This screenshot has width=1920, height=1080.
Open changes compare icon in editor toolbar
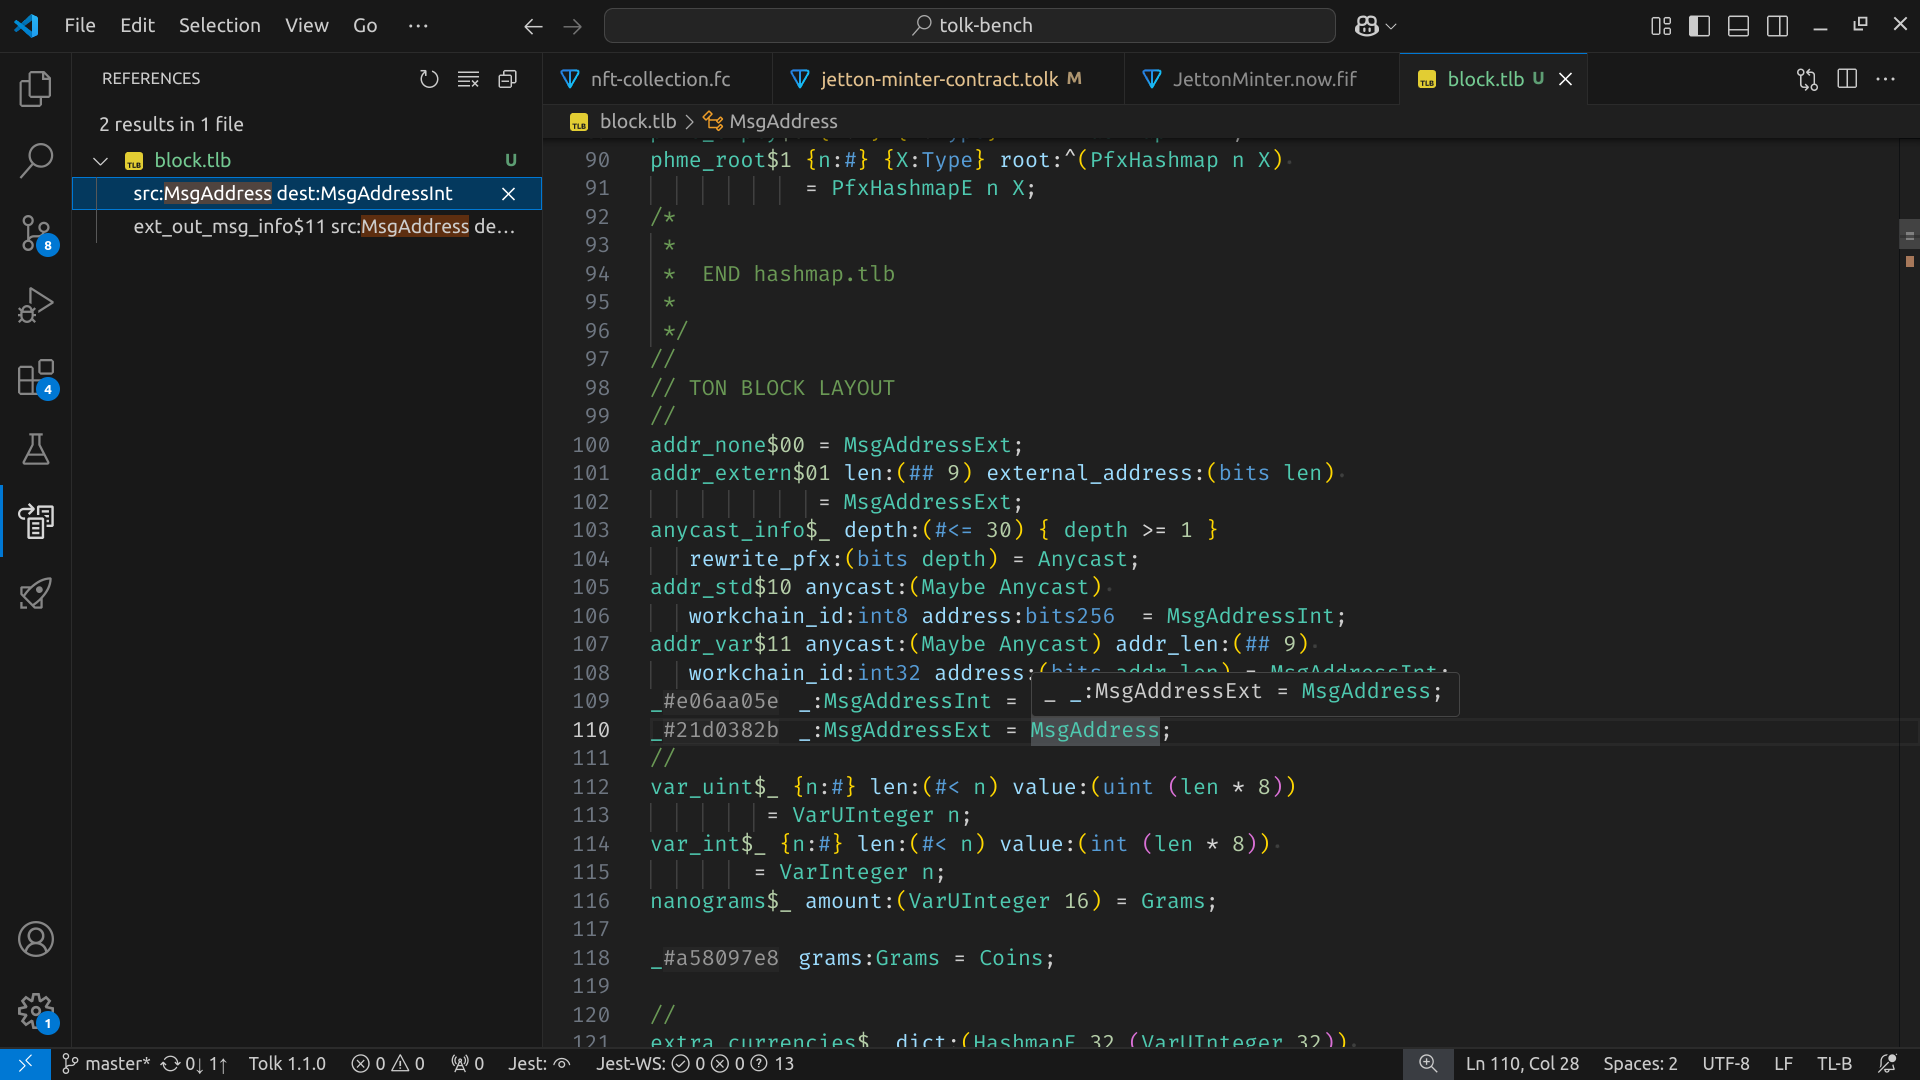[x=1807, y=79]
